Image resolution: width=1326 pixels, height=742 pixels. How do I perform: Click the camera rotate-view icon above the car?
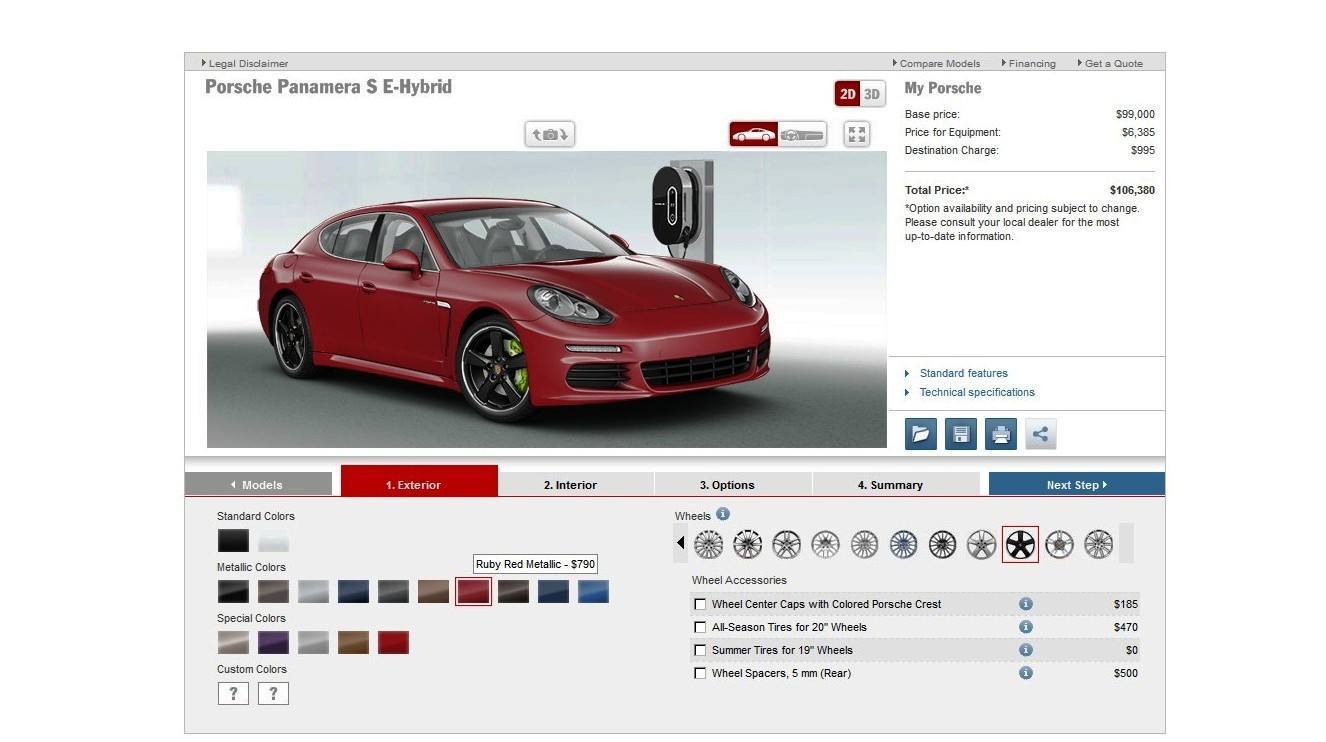click(x=550, y=134)
